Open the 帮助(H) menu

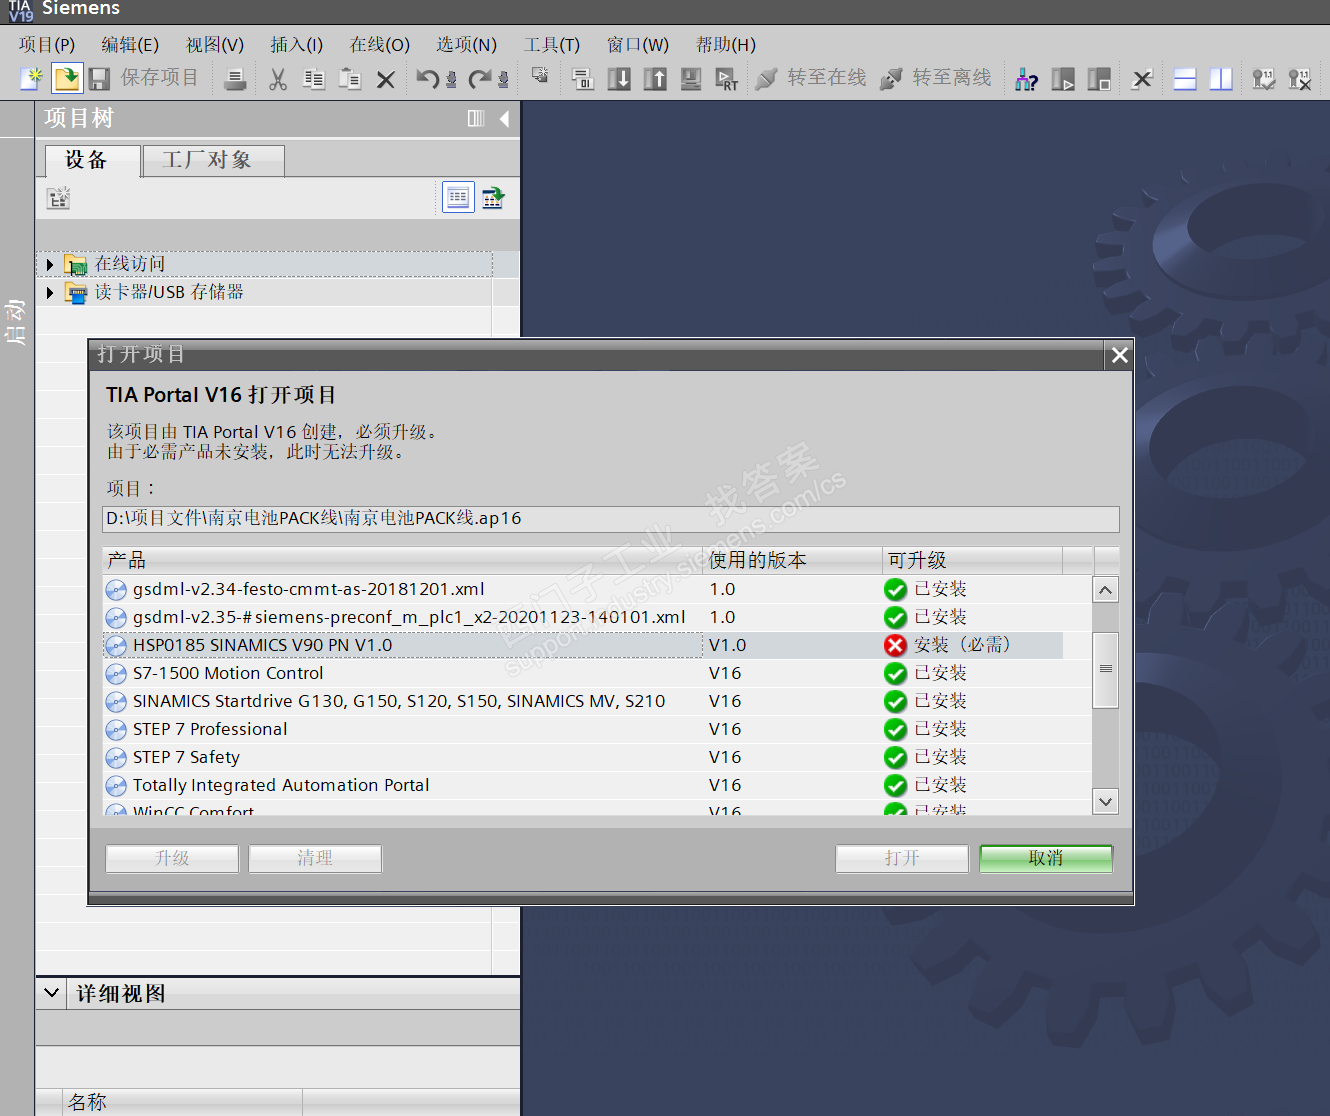726,45
